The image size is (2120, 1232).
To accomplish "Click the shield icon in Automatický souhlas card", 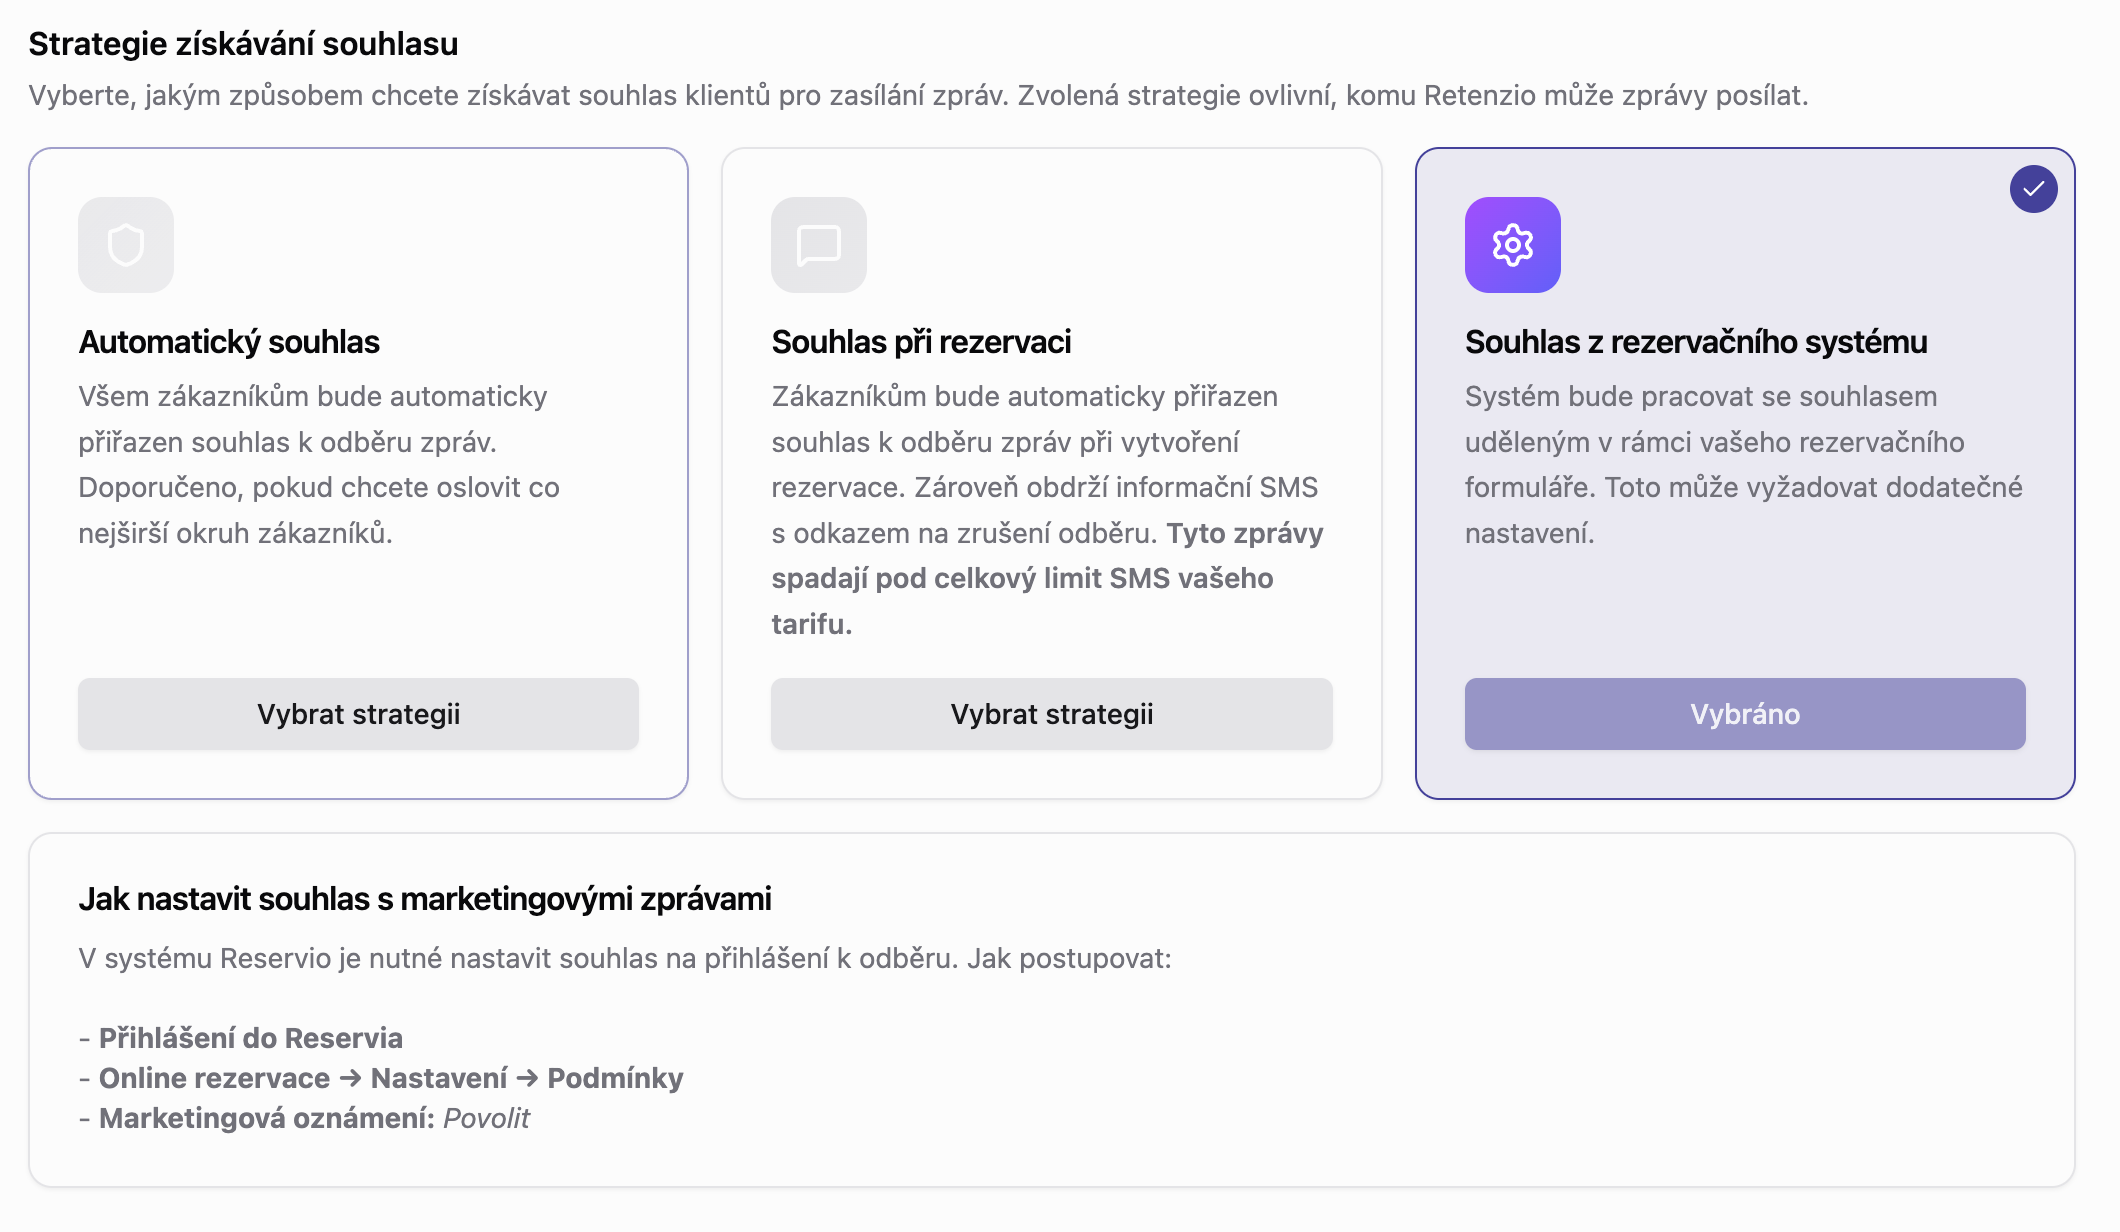I will (x=126, y=245).
